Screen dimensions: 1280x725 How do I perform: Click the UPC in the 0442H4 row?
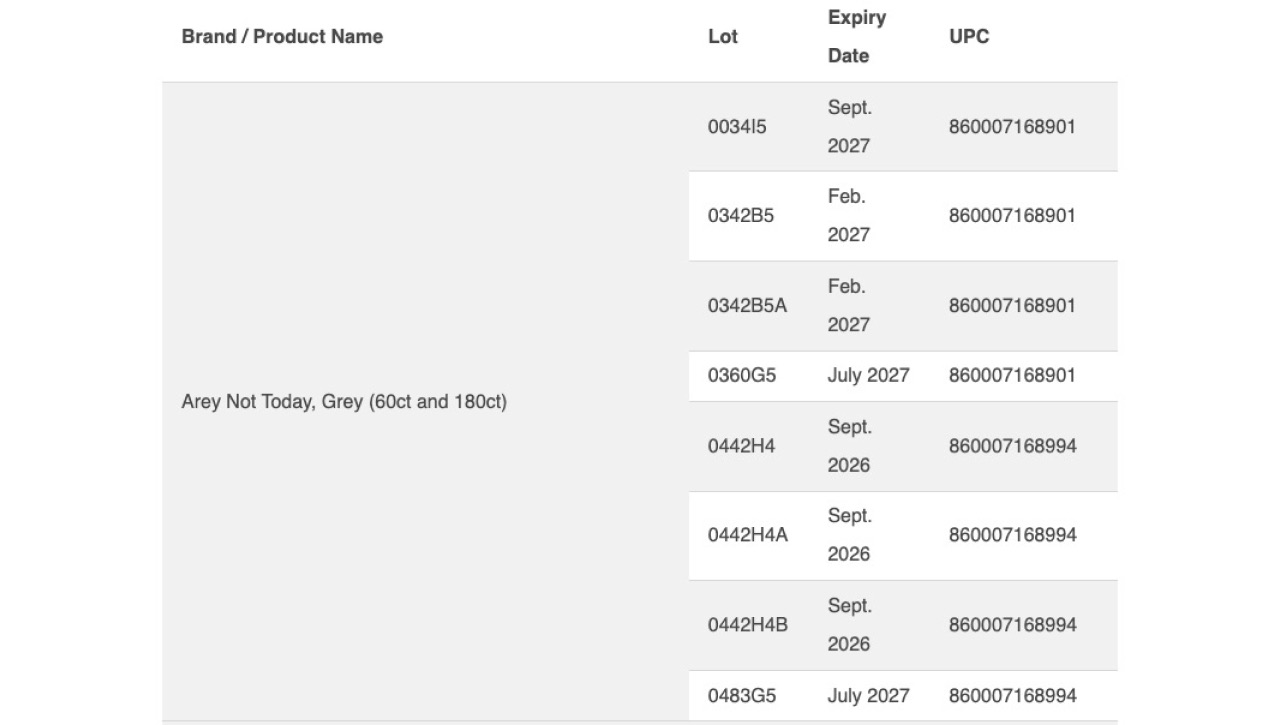click(1013, 446)
